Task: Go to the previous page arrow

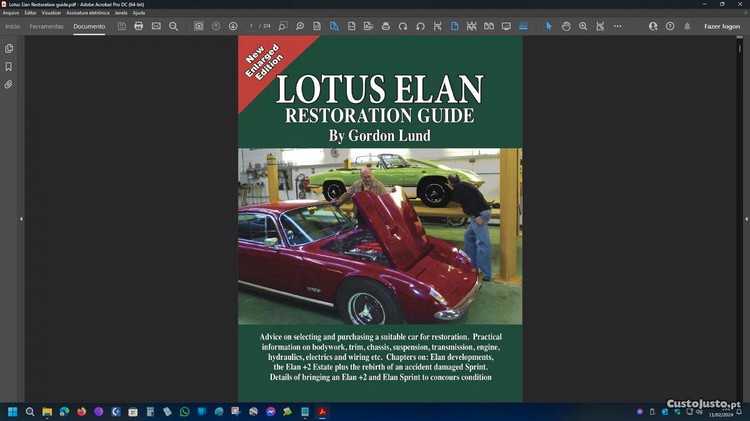Action: tap(216, 26)
